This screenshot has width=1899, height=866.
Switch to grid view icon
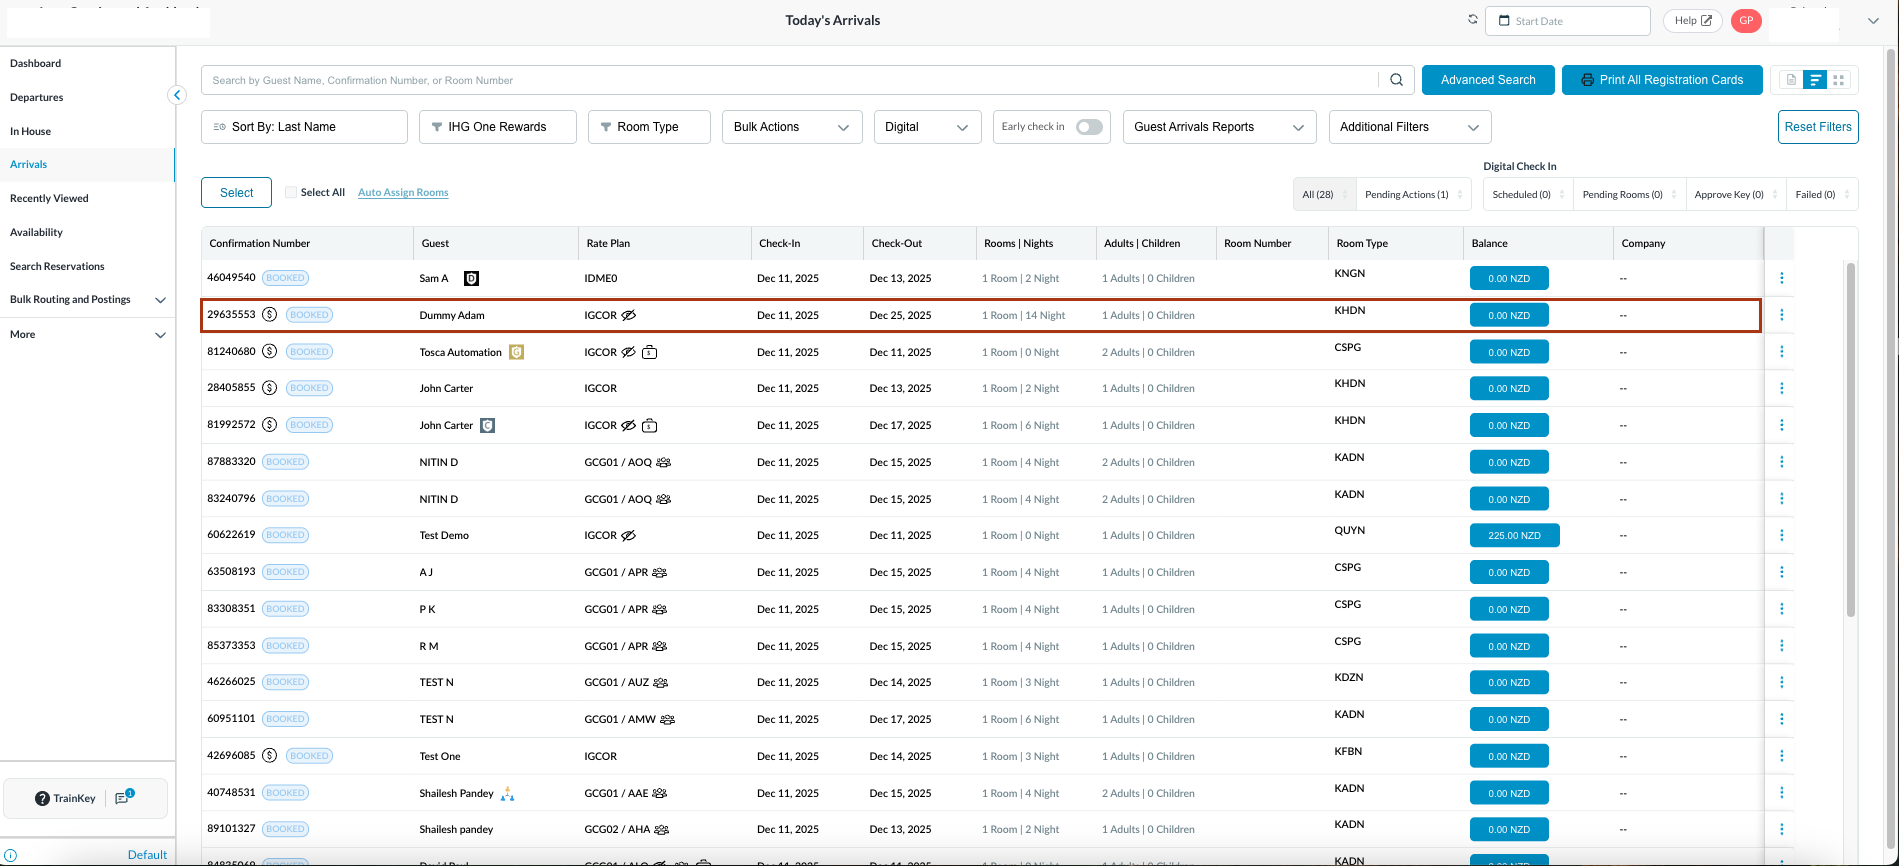pyautogui.click(x=1838, y=80)
